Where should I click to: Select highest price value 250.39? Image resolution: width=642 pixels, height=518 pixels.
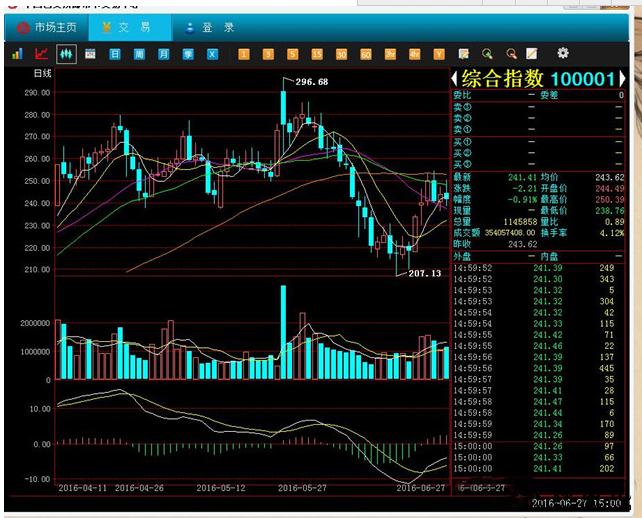pyautogui.click(x=610, y=199)
